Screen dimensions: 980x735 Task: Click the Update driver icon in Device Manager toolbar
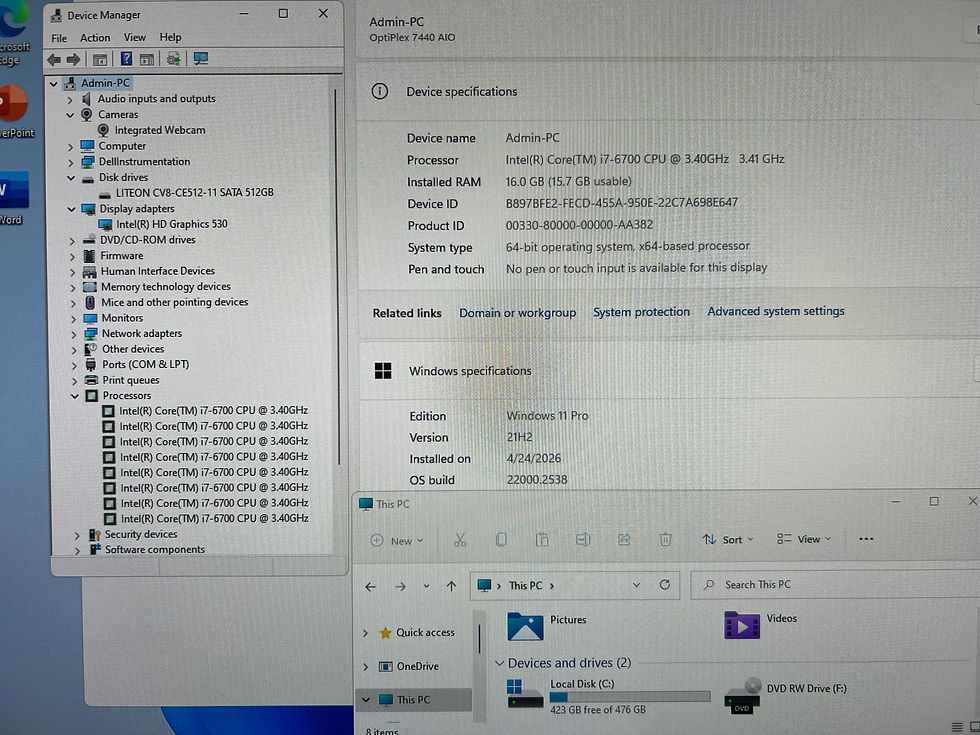tap(173, 59)
